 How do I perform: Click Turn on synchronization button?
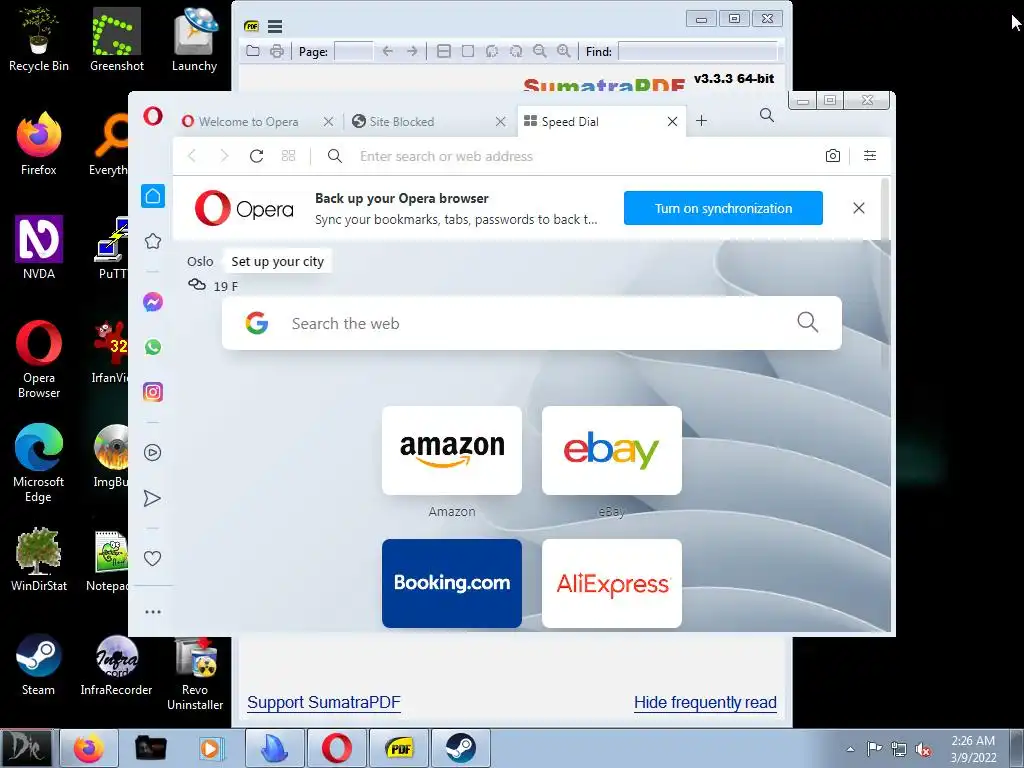723,208
